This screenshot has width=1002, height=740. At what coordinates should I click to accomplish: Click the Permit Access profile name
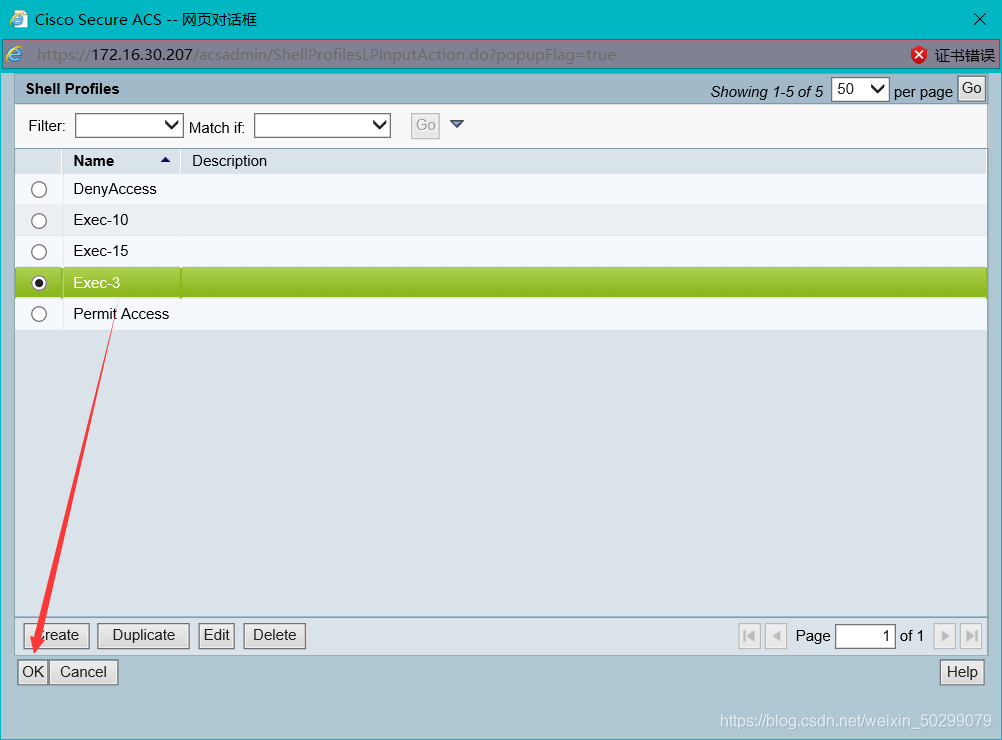[x=121, y=314]
